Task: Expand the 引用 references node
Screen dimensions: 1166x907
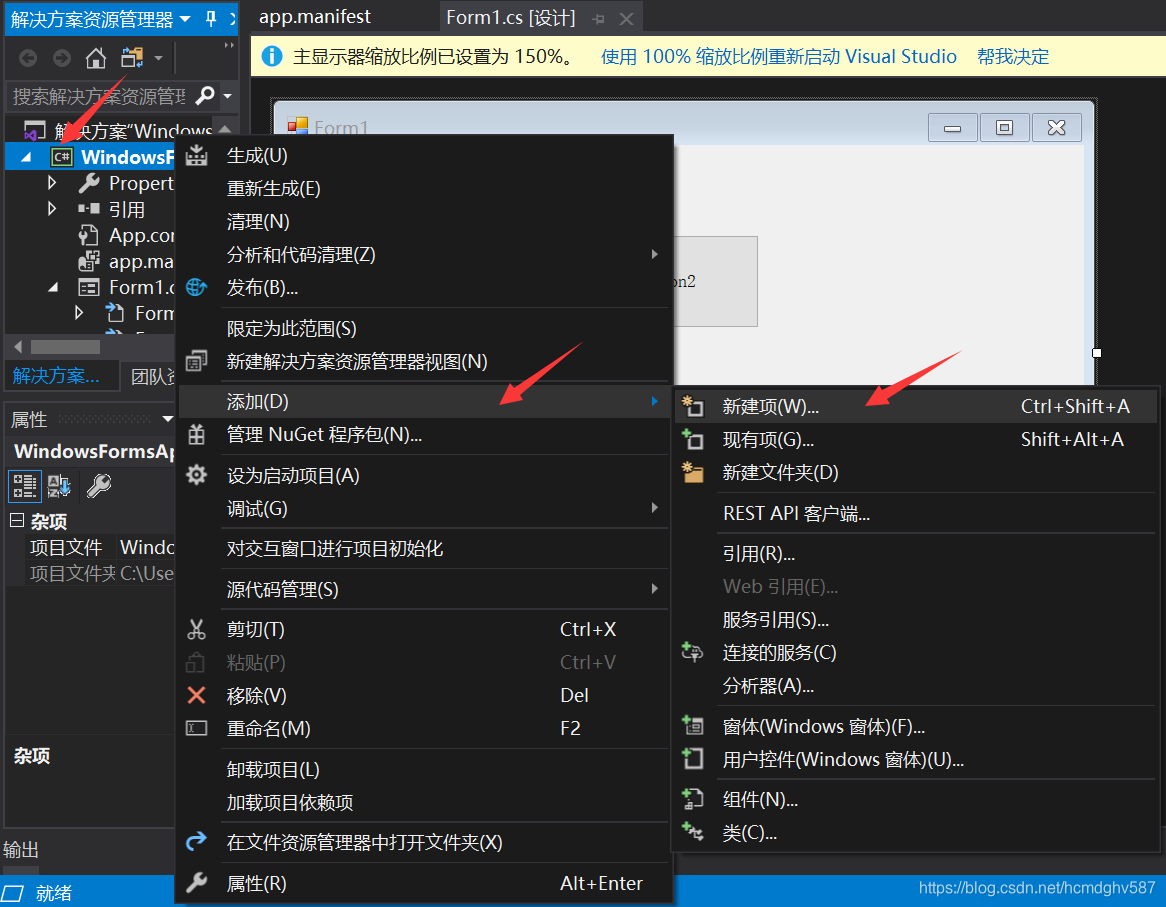Action: pyautogui.click(x=51, y=209)
